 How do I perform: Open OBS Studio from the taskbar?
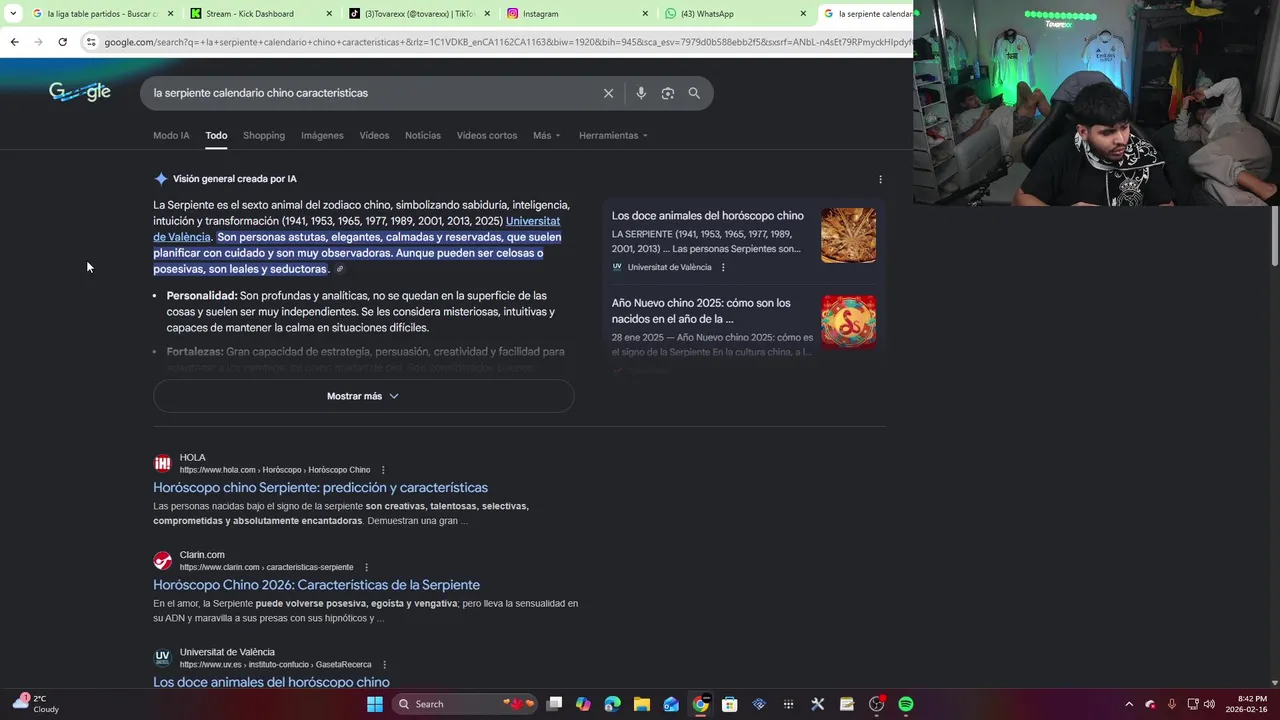point(876,704)
